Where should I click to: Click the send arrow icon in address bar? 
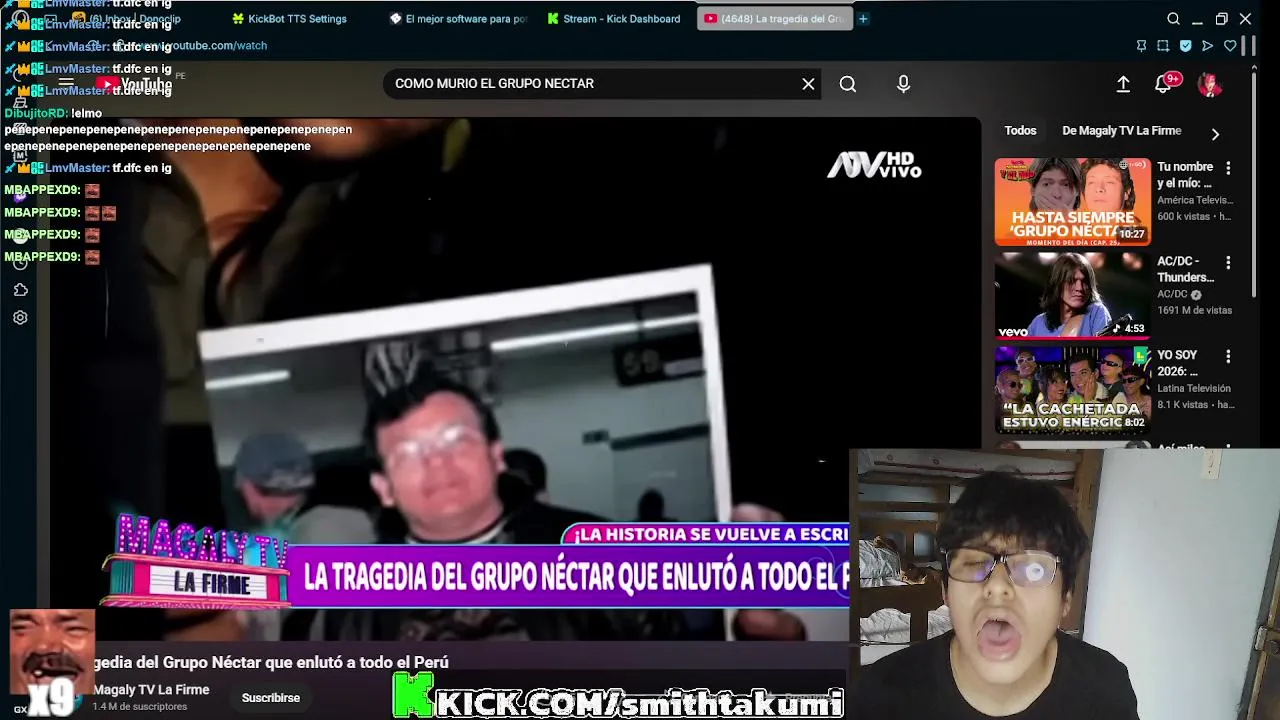pyautogui.click(x=1207, y=46)
